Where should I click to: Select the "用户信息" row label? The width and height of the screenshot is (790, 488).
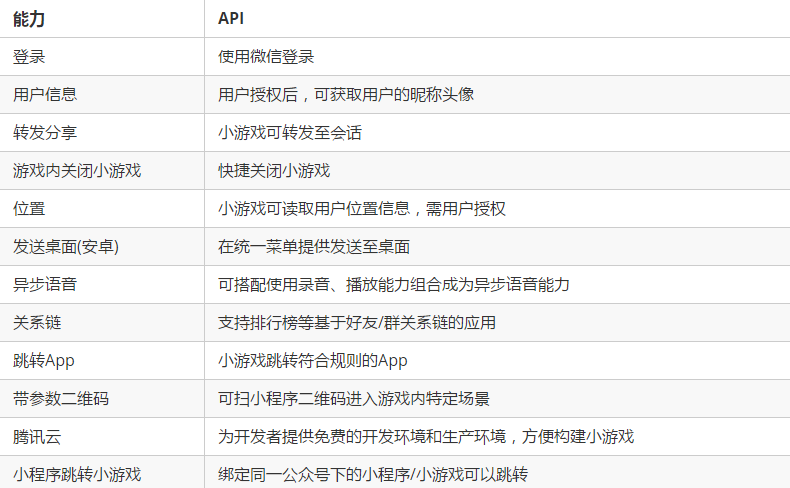[45, 95]
